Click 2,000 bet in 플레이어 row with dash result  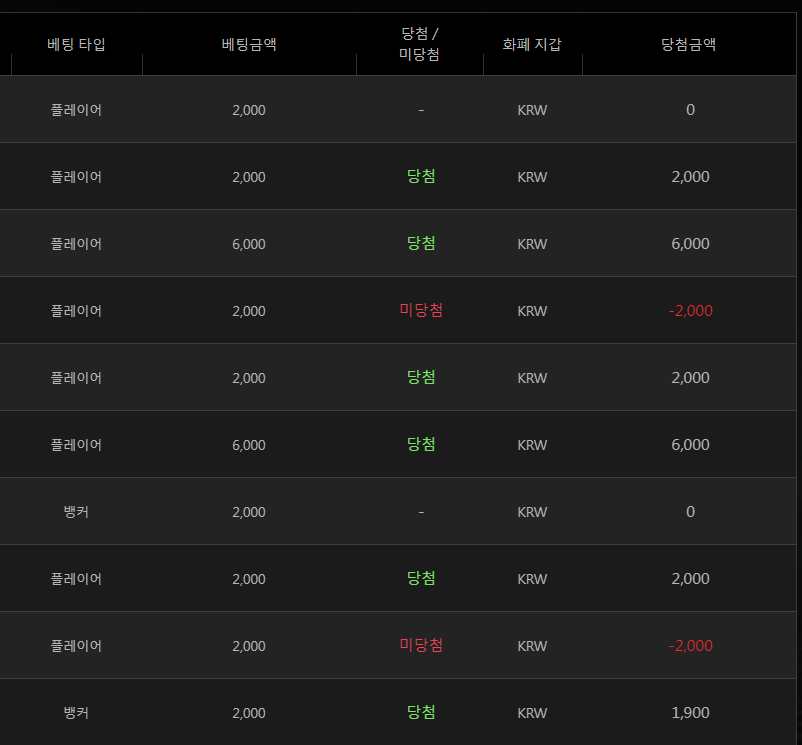(x=249, y=110)
